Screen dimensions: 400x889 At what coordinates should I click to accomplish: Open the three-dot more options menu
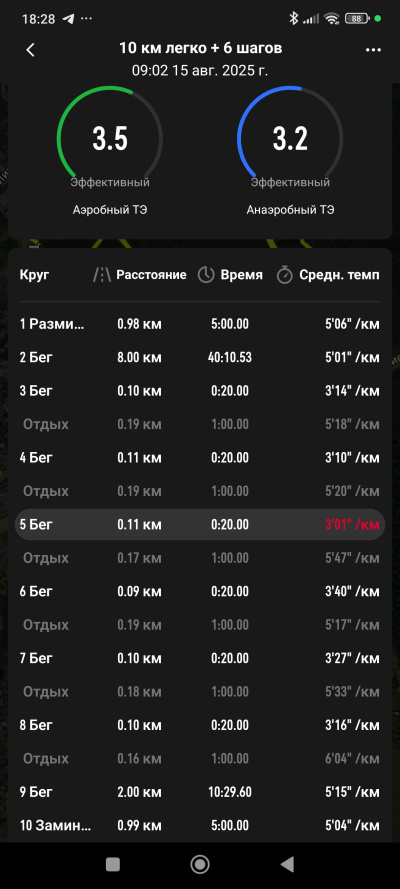pos(373,50)
